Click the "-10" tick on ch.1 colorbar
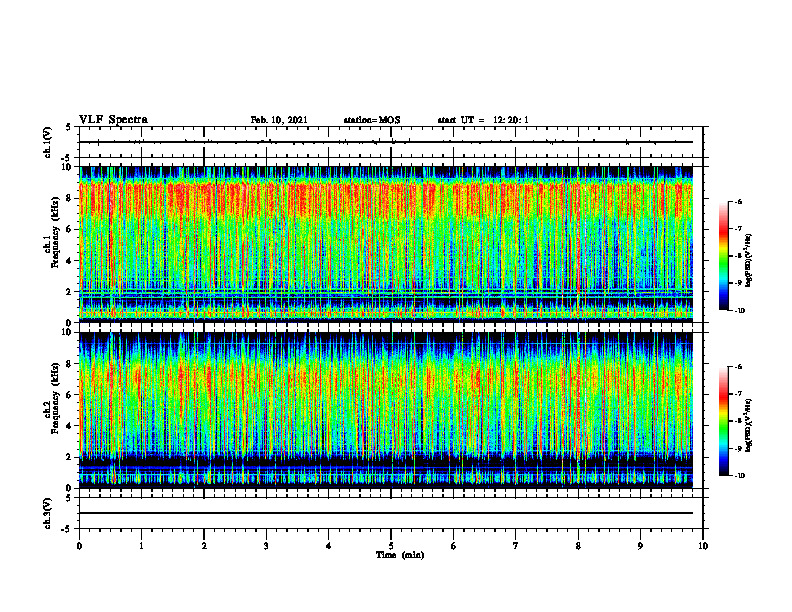The image size is (792, 612). pyautogui.click(x=740, y=311)
